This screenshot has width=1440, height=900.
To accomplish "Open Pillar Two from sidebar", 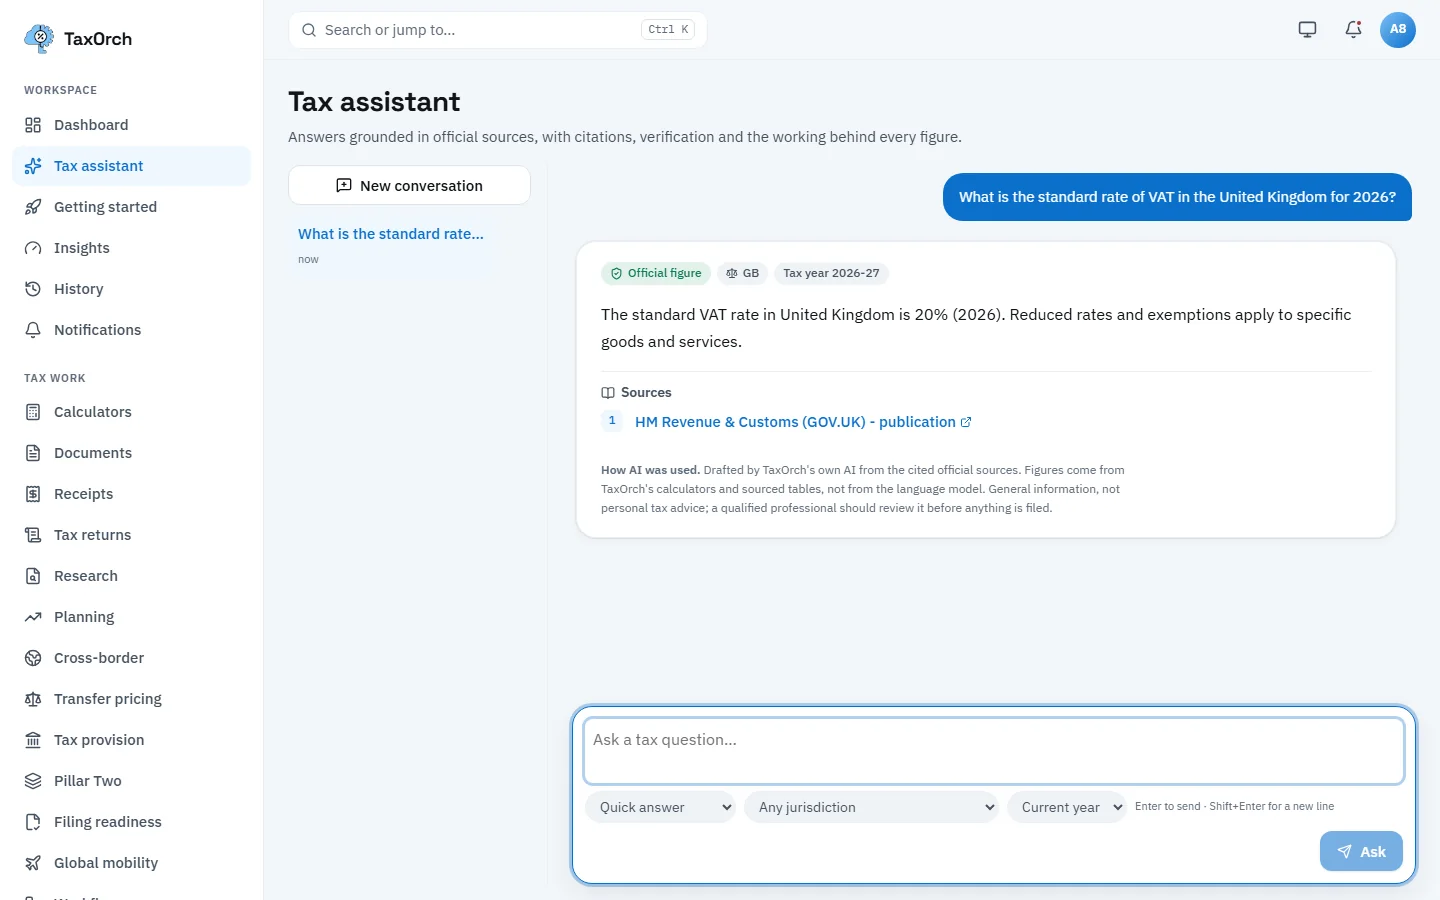I will point(131,781).
